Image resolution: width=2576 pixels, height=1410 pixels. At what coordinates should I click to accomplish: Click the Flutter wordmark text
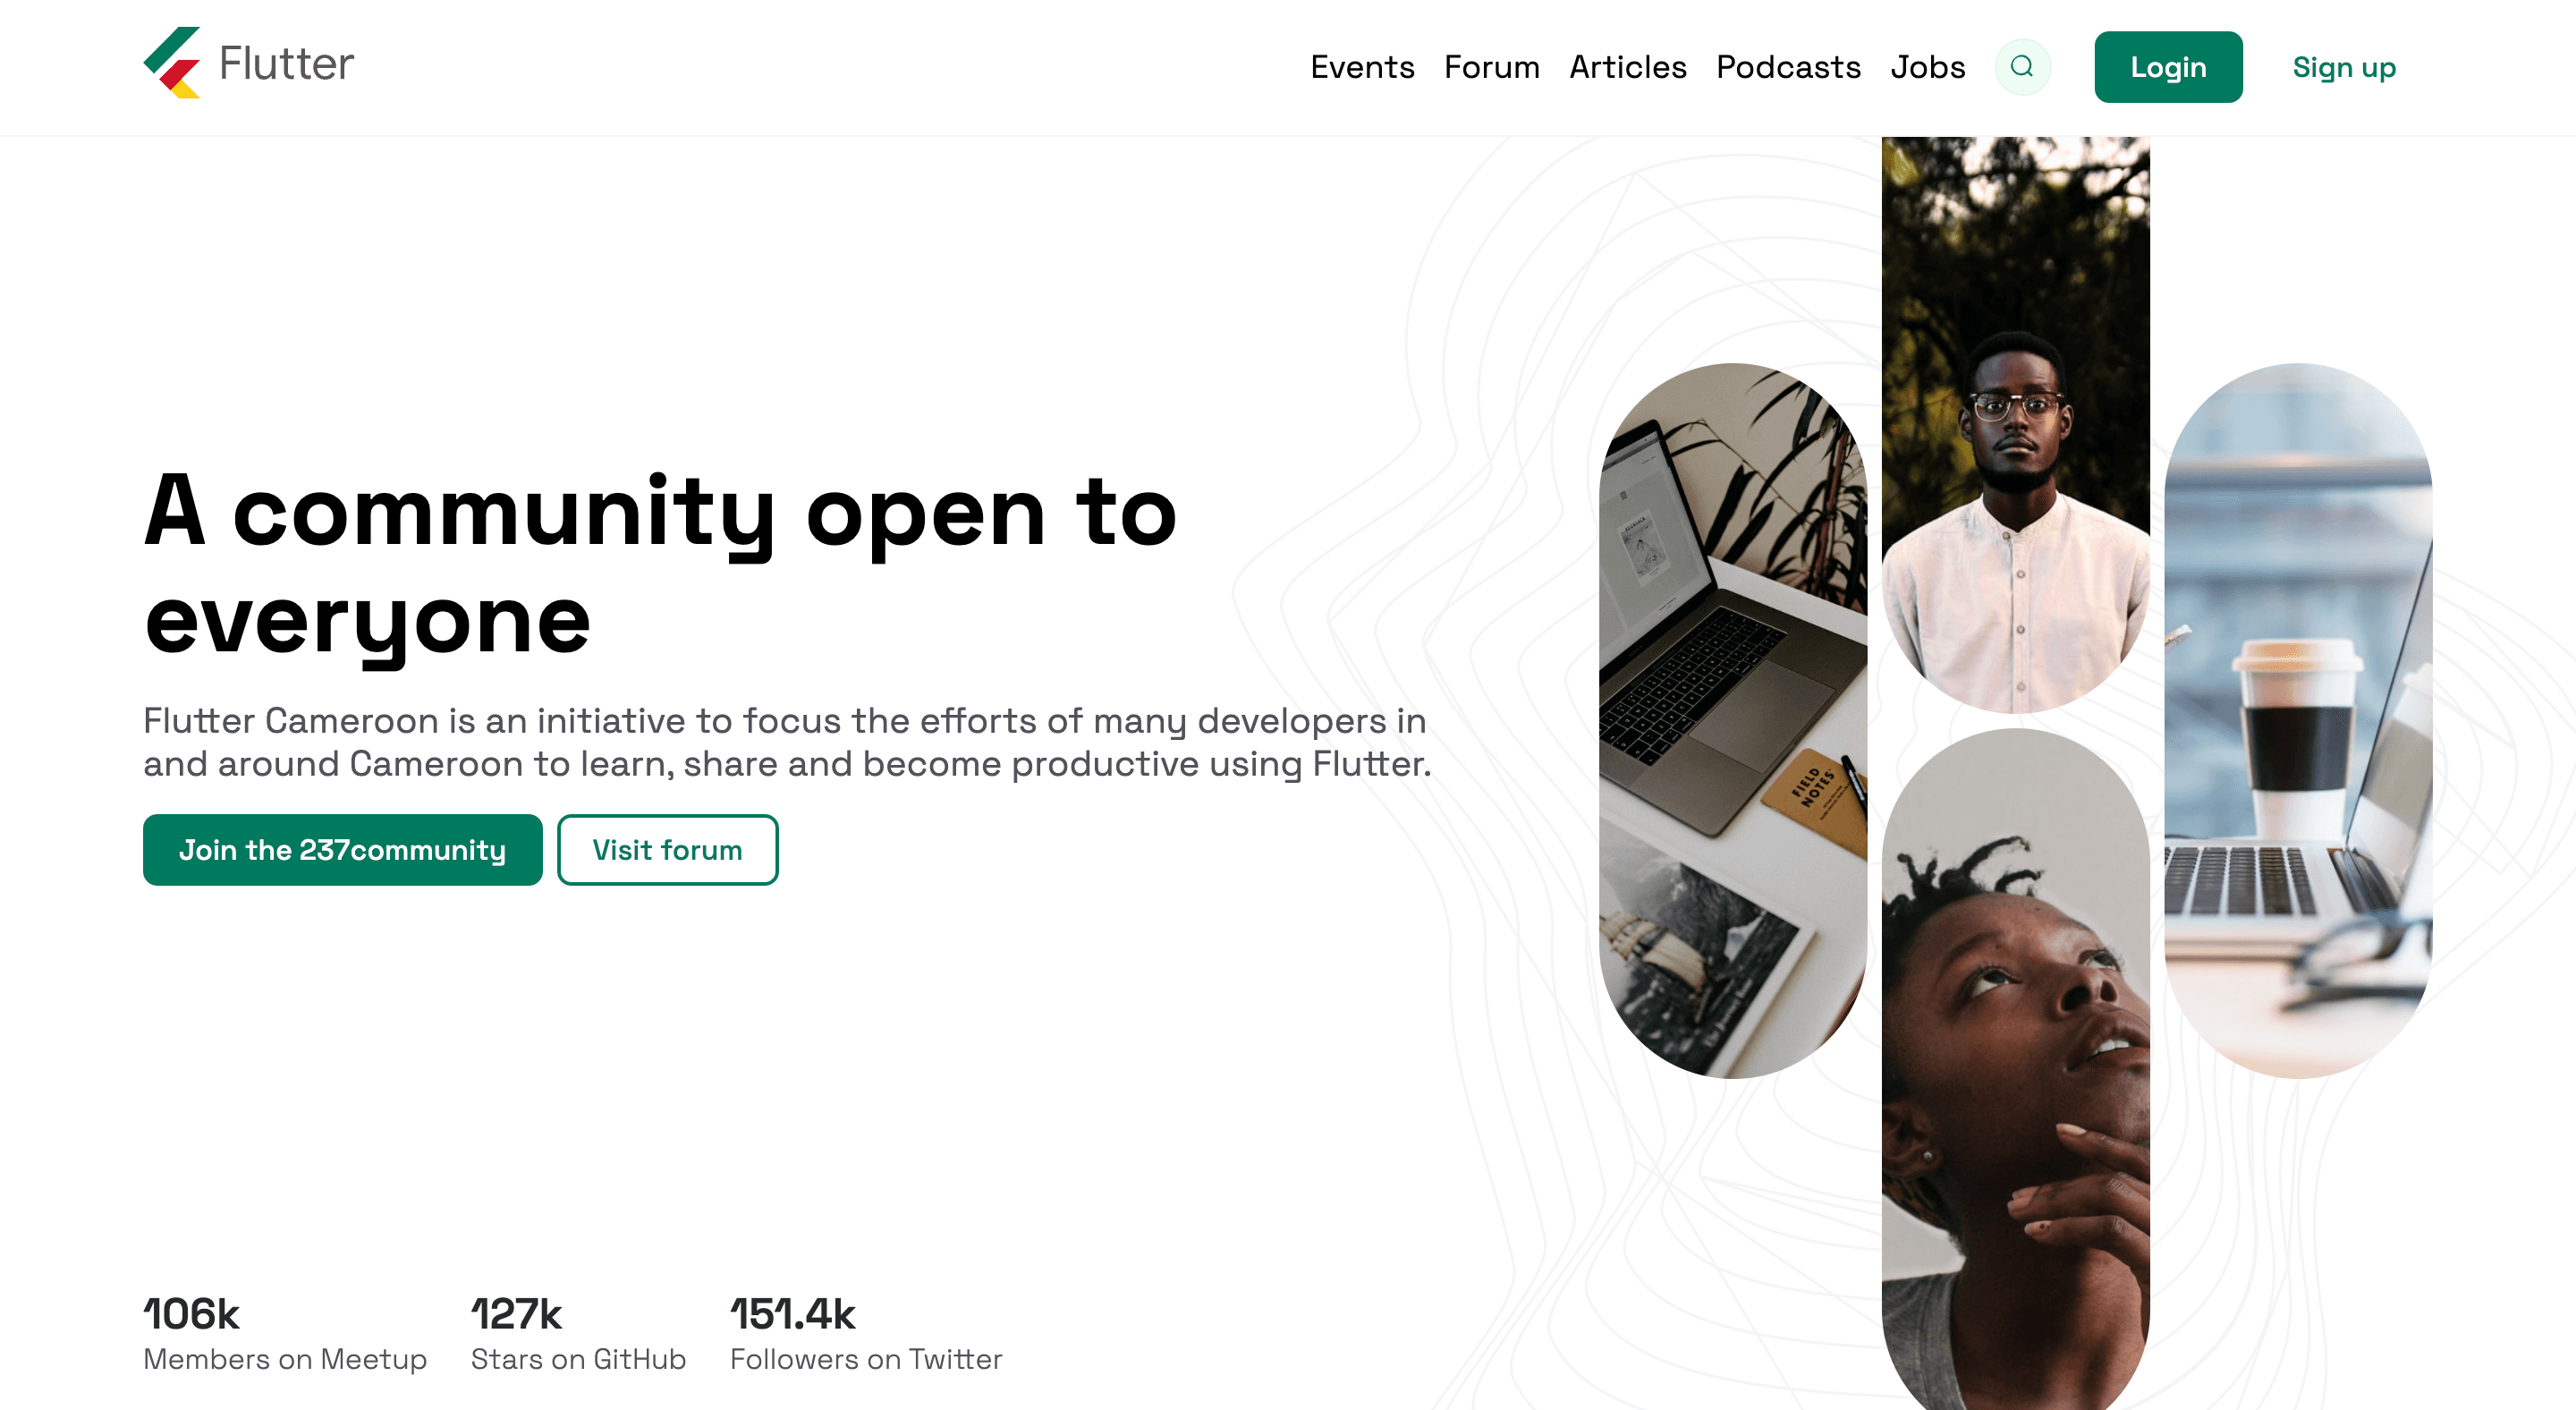[x=286, y=63]
